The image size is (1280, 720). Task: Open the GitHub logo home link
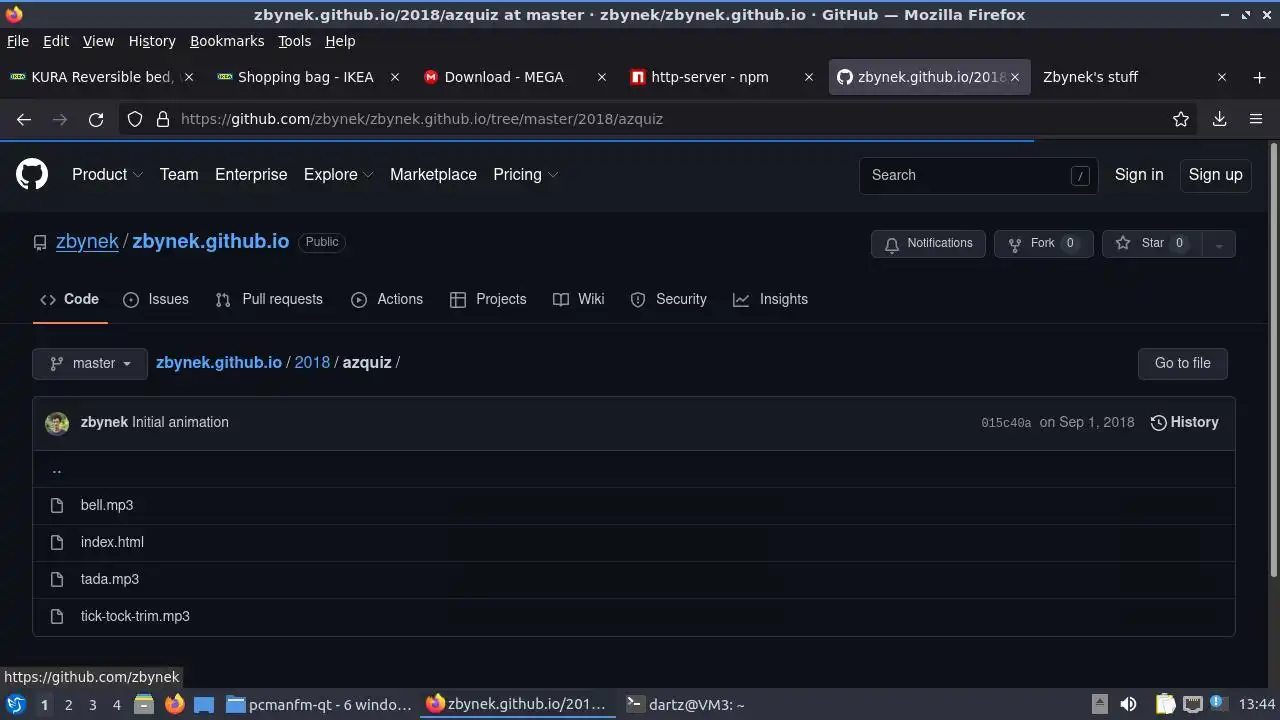tap(32, 175)
